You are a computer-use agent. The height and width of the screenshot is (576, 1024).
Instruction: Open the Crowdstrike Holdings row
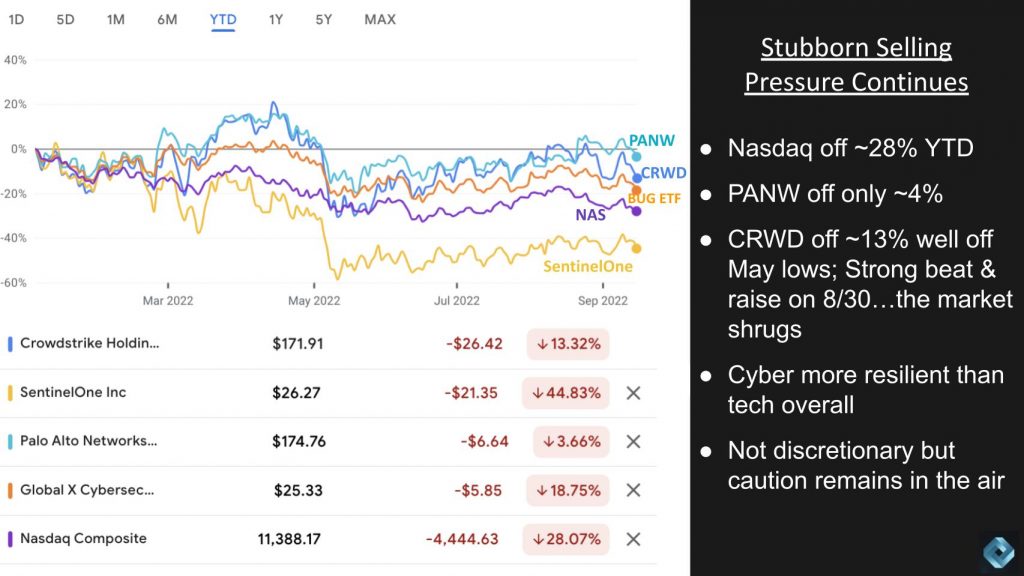pos(90,344)
